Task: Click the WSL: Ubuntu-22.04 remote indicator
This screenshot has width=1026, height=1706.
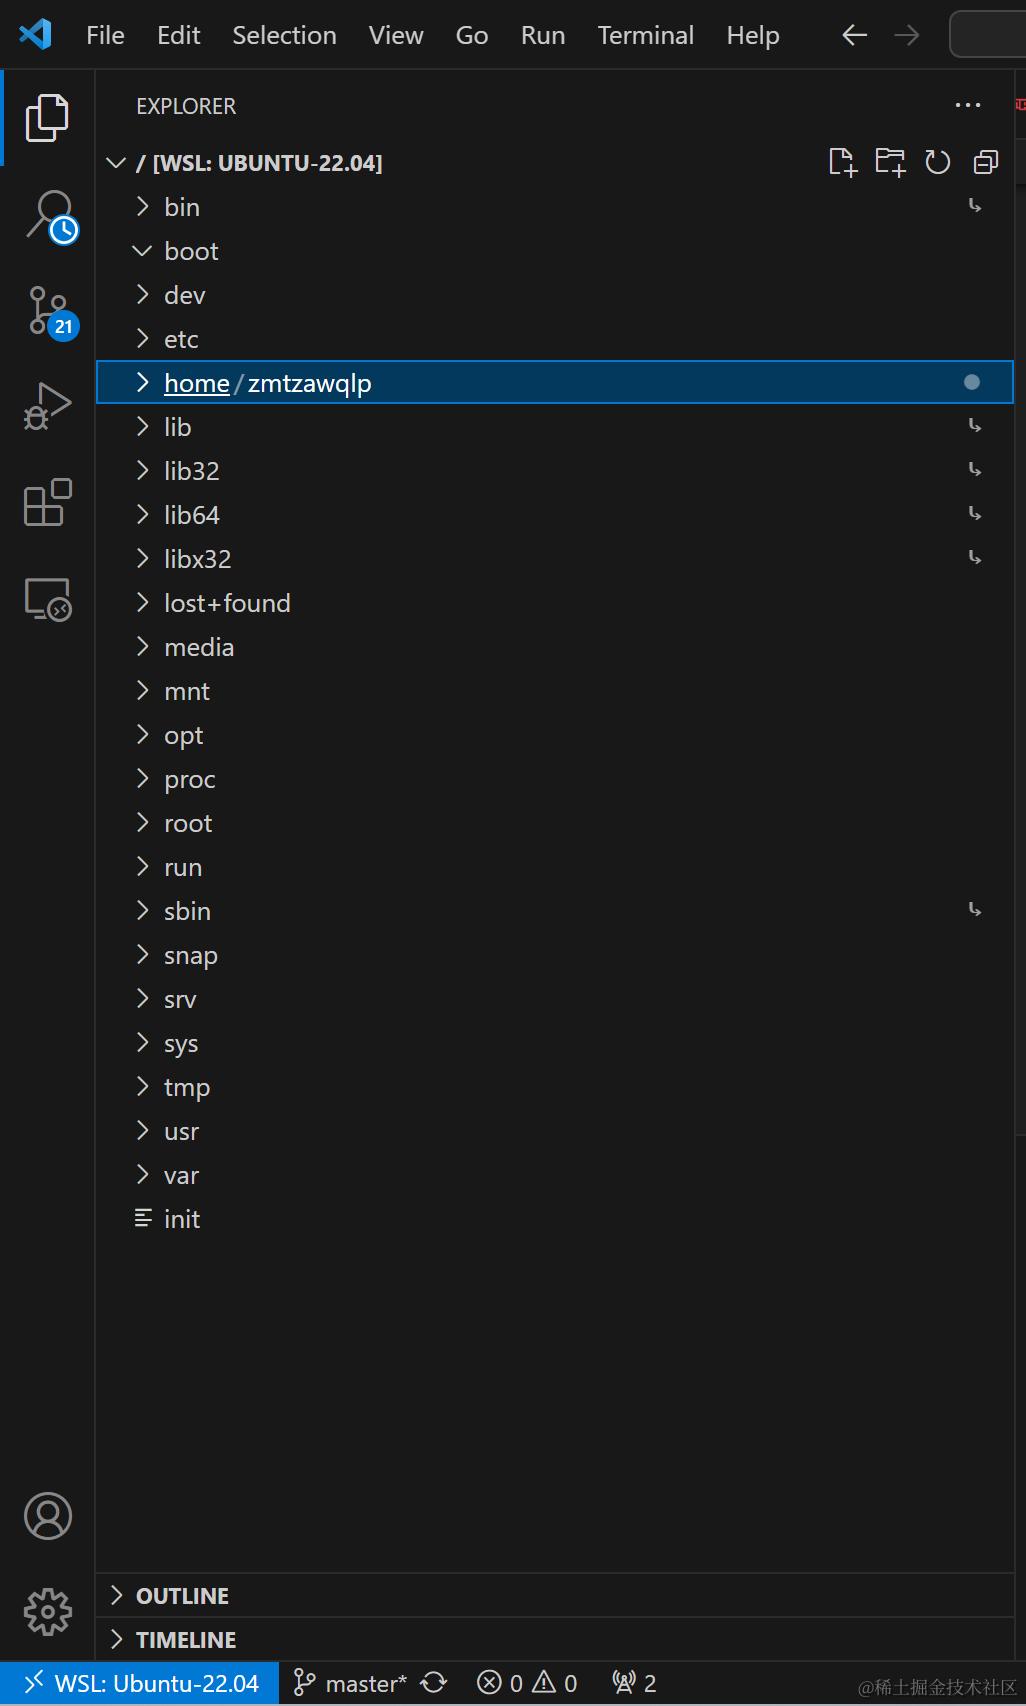Action: tap(140, 1684)
